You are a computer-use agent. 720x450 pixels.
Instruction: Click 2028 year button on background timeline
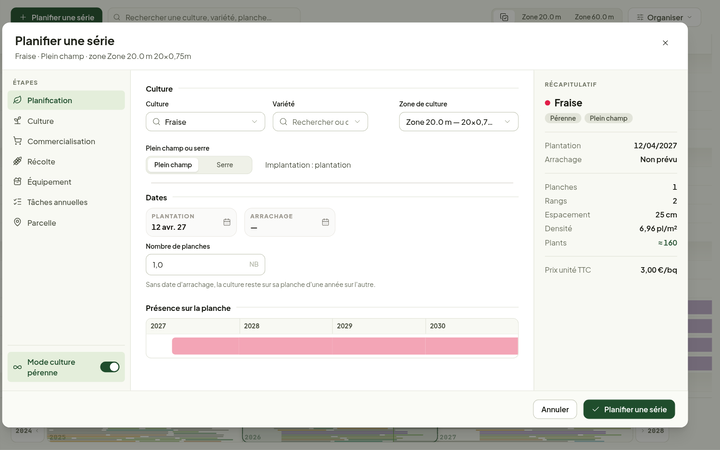[x=652, y=431]
